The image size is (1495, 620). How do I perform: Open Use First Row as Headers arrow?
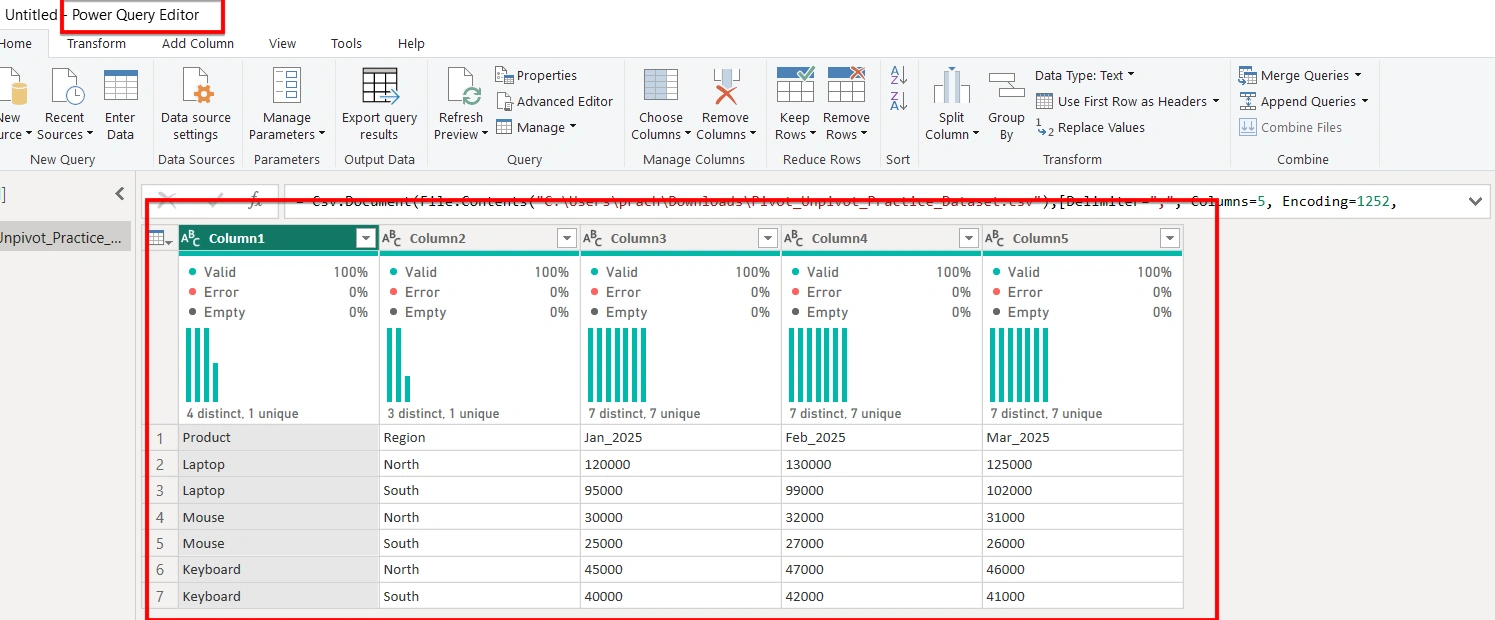(x=1215, y=101)
